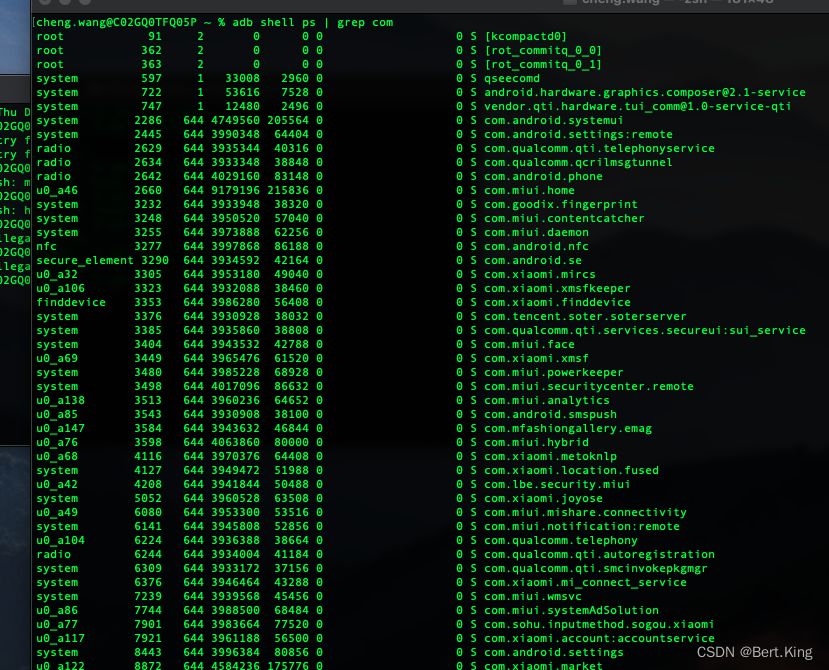Select com.qualcomm.telephony process name
Screen dimensions: 829x670
click(x=561, y=541)
